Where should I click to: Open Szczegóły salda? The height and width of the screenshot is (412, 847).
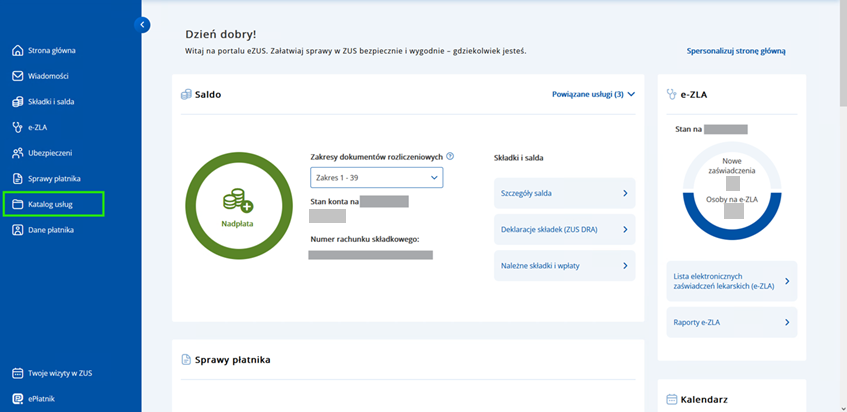[x=564, y=193]
